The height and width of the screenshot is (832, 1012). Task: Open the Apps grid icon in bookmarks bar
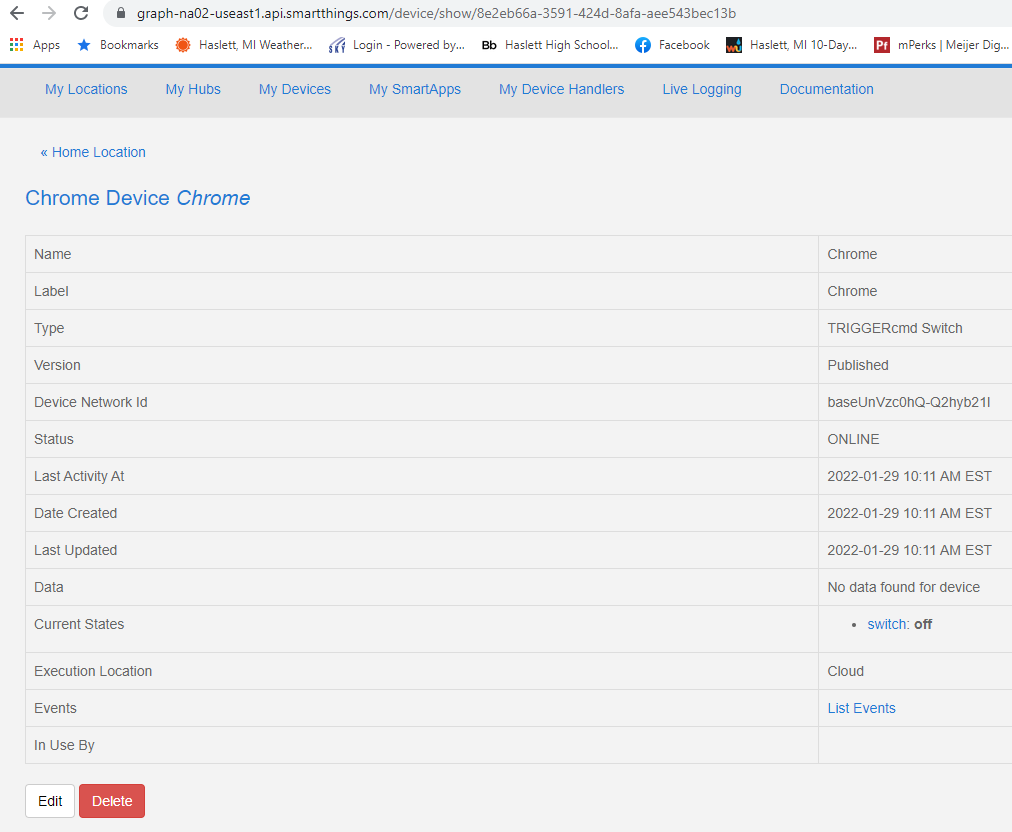(x=17, y=45)
